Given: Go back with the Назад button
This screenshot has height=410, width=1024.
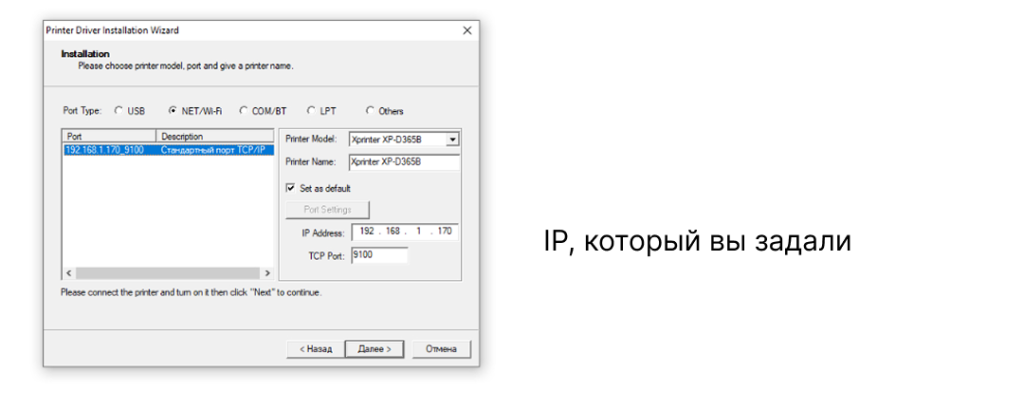Looking at the screenshot, I should 313,349.
